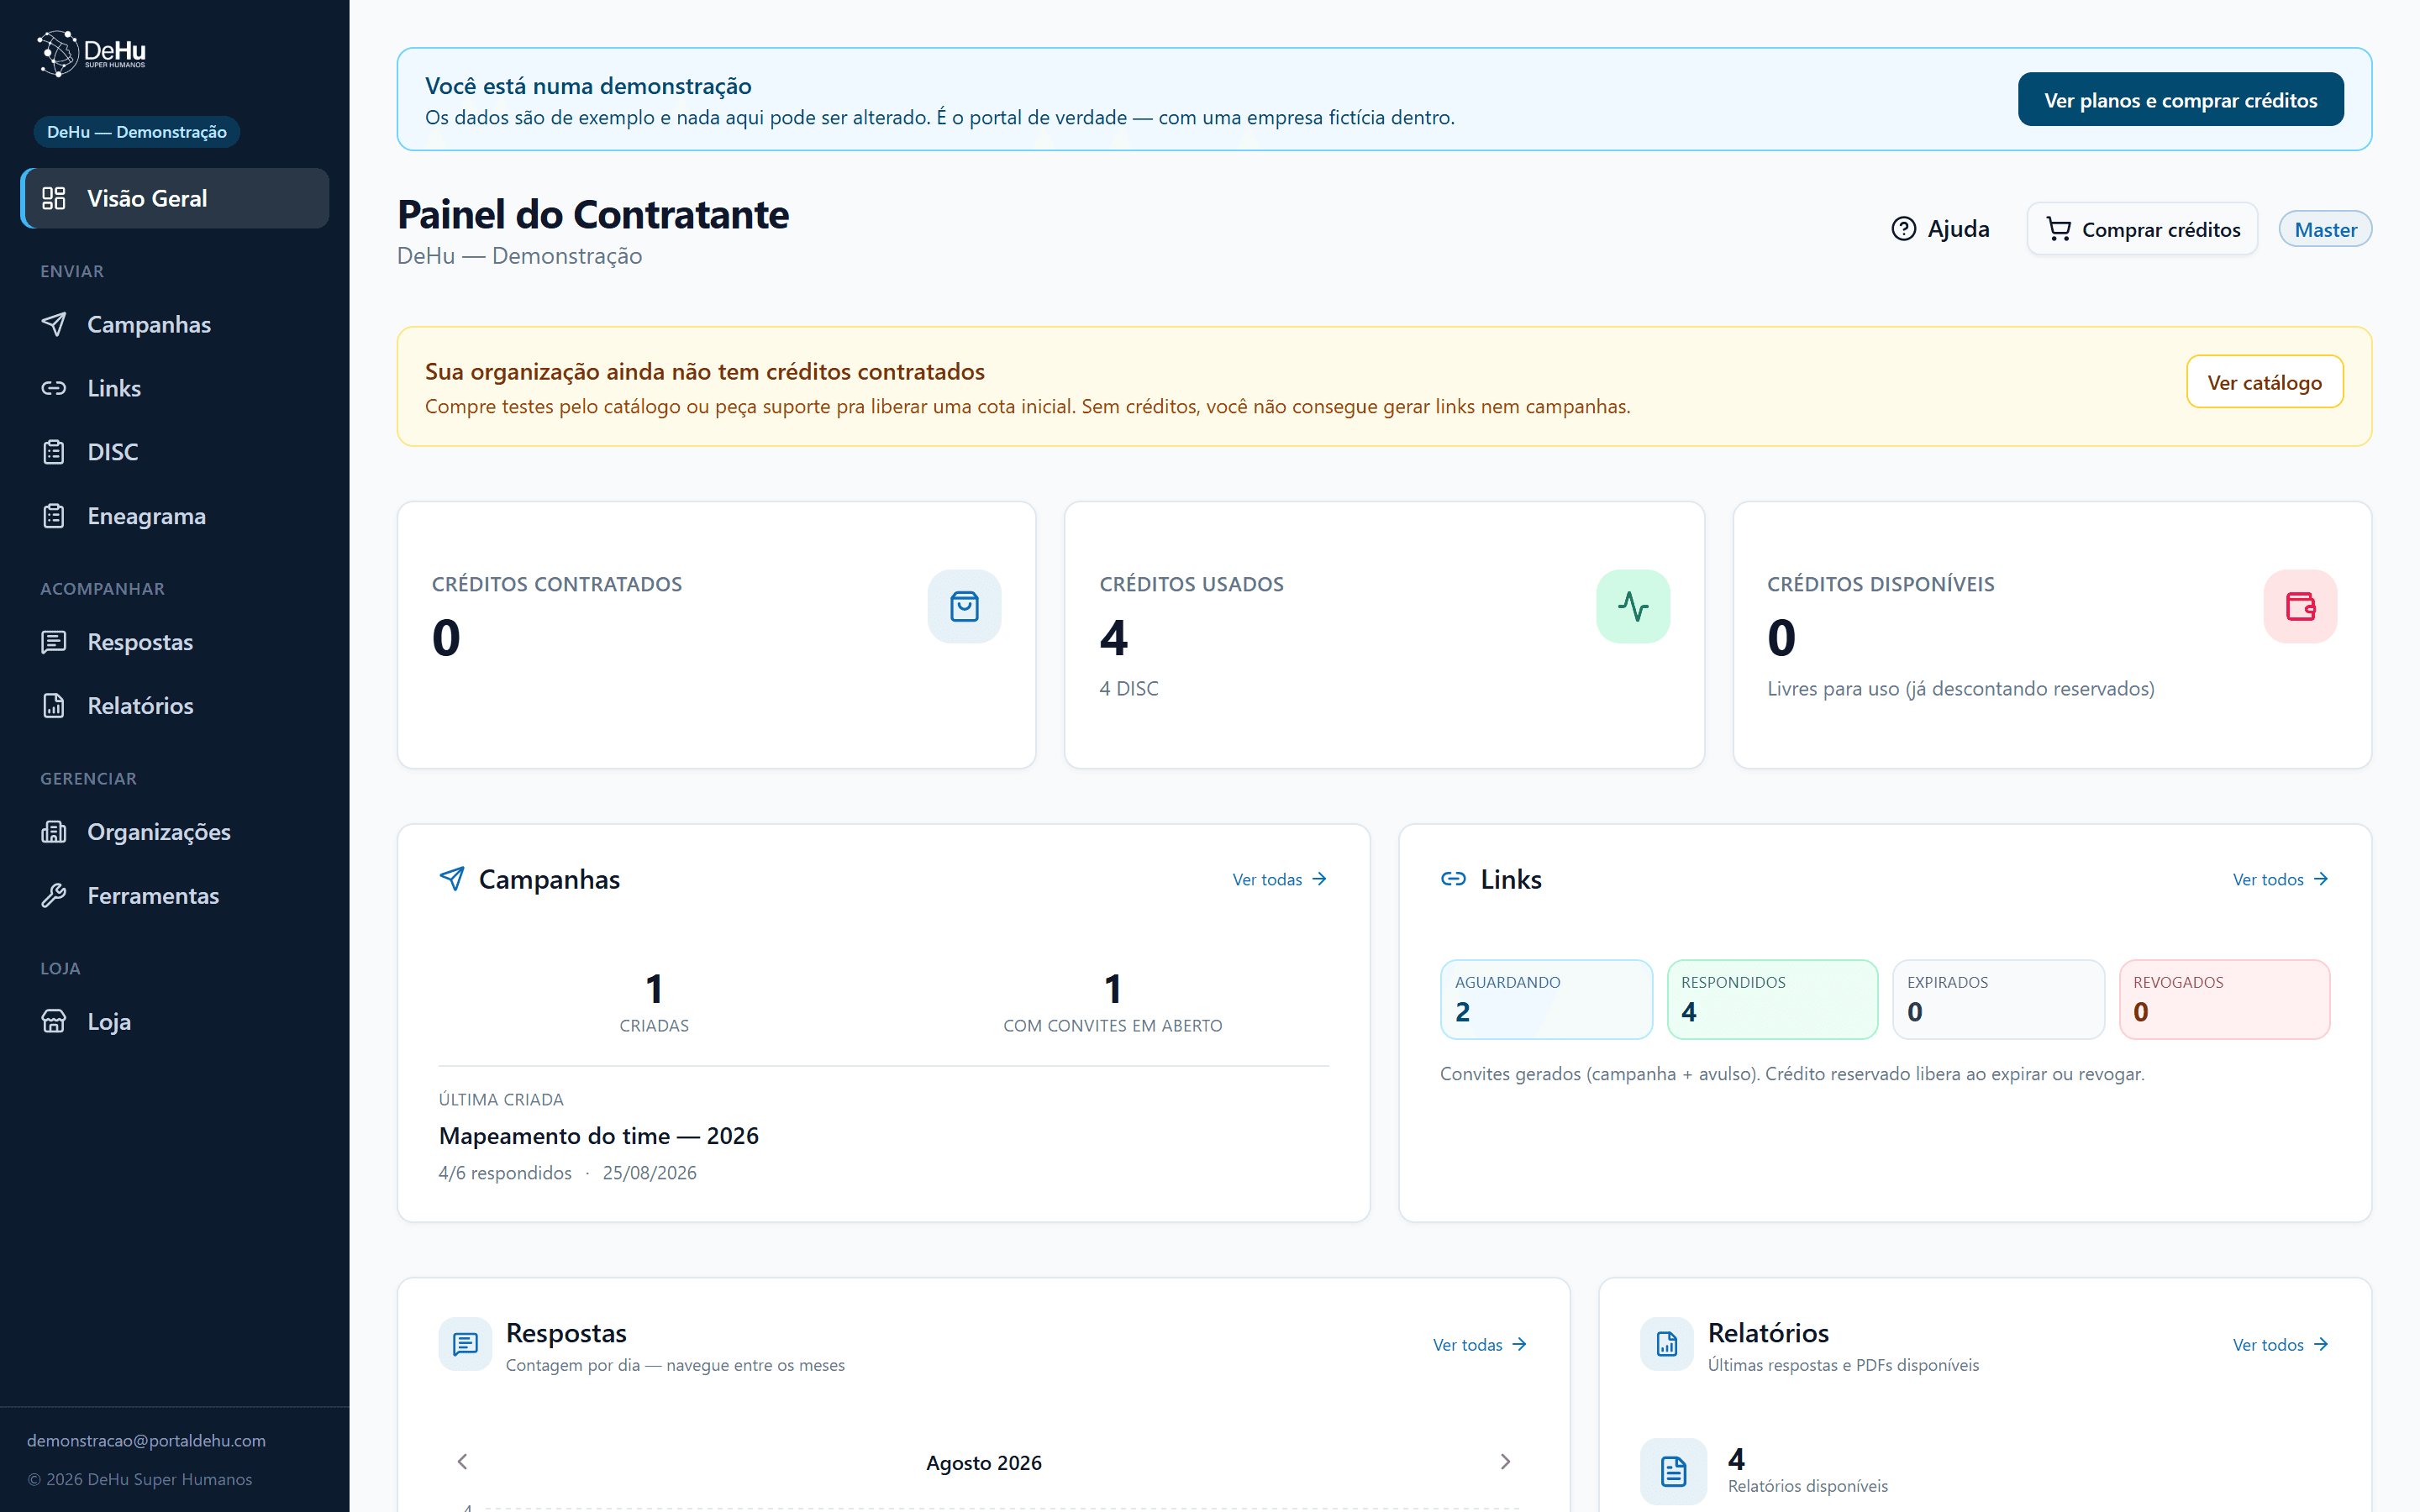Image resolution: width=2420 pixels, height=1512 pixels.
Task: Select the Revogados status box
Action: tap(2224, 999)
